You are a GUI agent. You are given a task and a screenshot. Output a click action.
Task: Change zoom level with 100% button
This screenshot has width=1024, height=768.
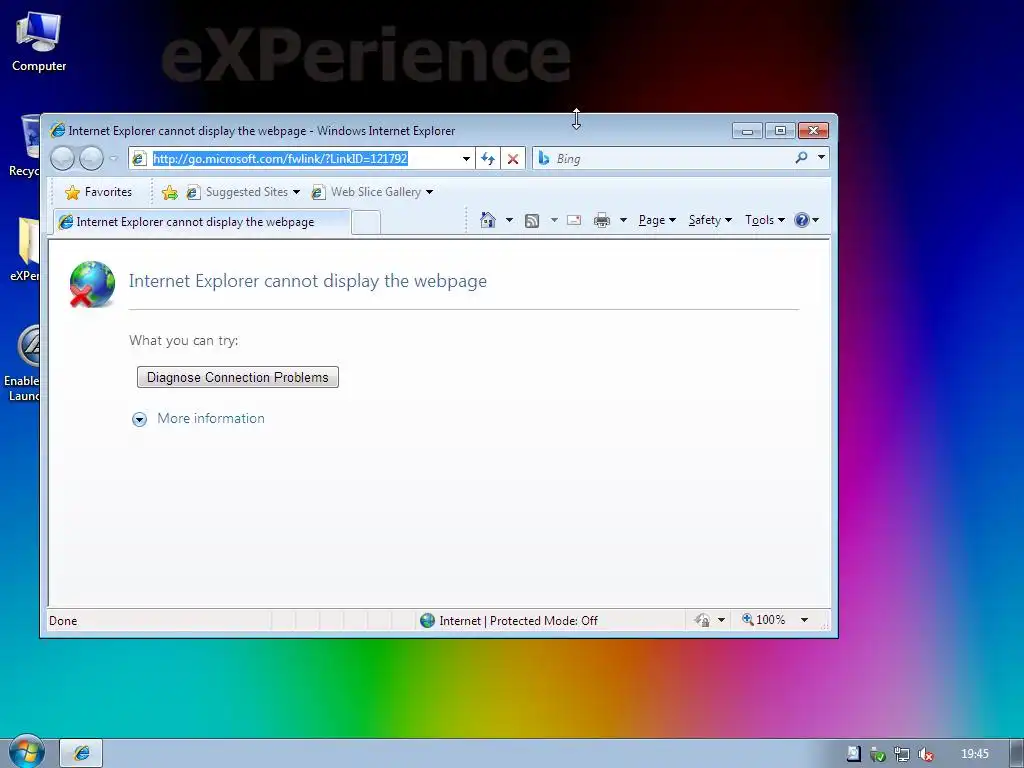click(763, 620)
